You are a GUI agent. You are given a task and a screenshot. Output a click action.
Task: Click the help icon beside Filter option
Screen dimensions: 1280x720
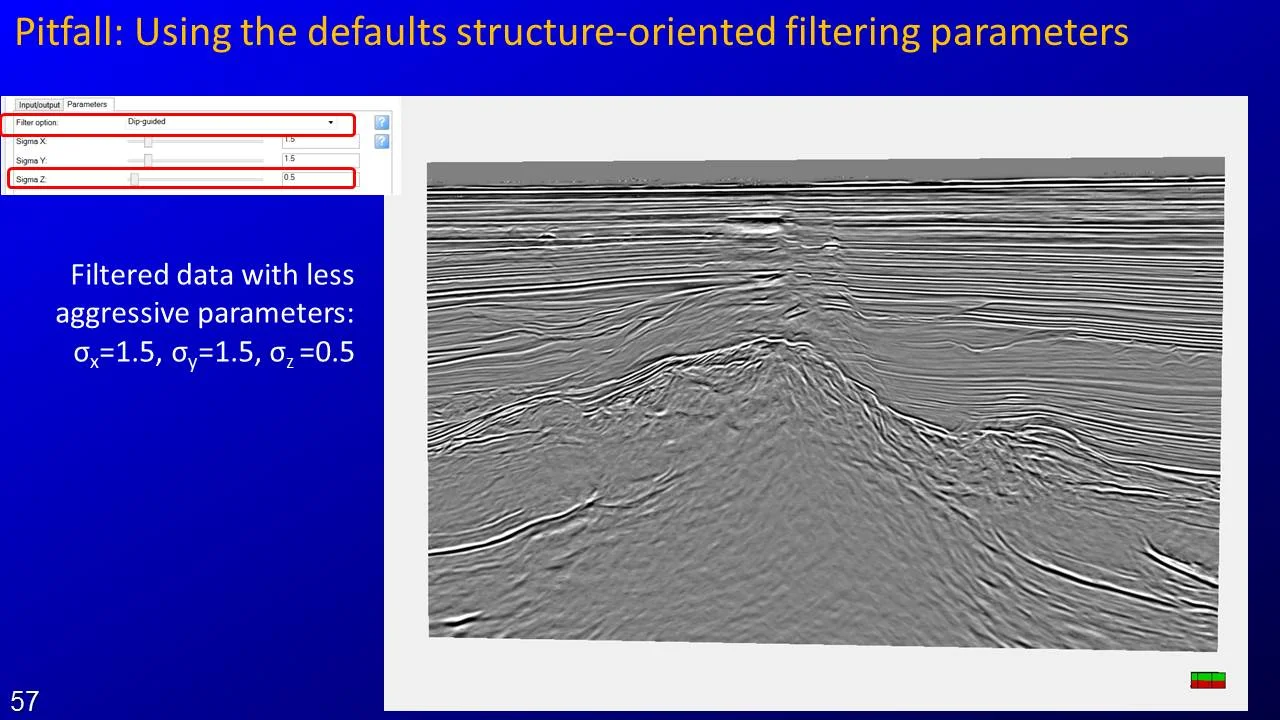pos(381,123)
